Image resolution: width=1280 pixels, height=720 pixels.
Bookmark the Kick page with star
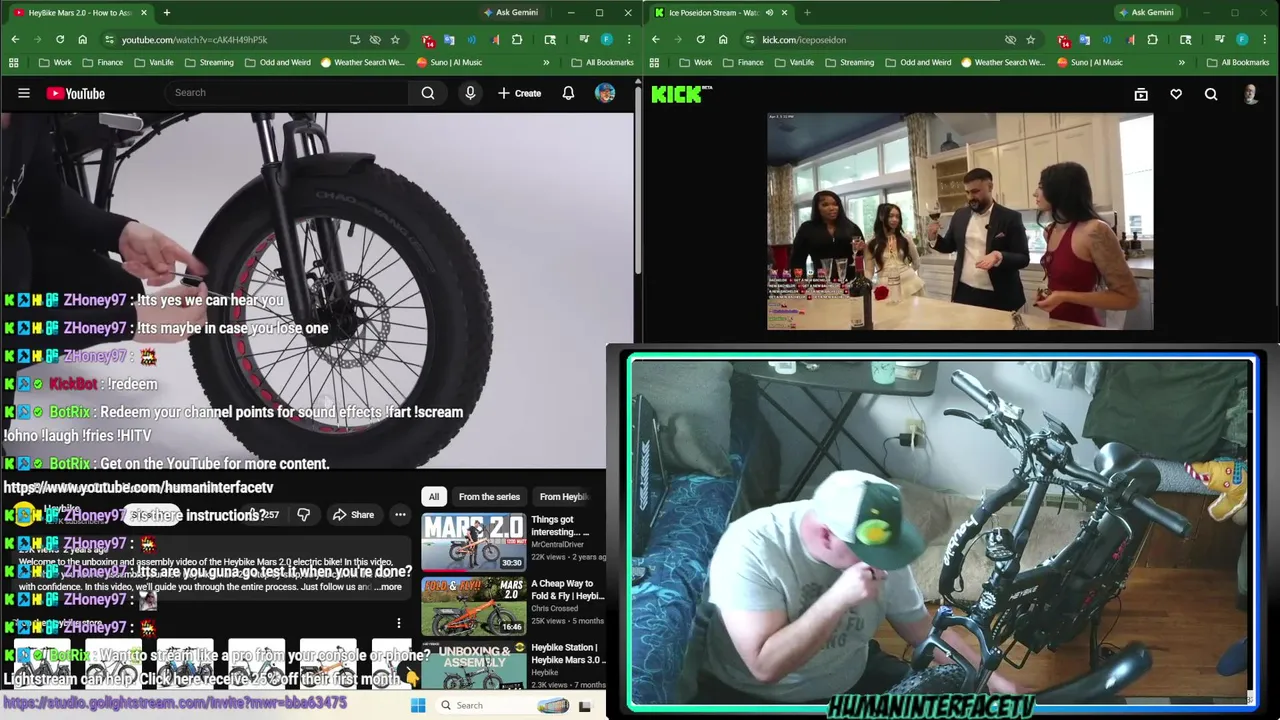click(1030, 39)
